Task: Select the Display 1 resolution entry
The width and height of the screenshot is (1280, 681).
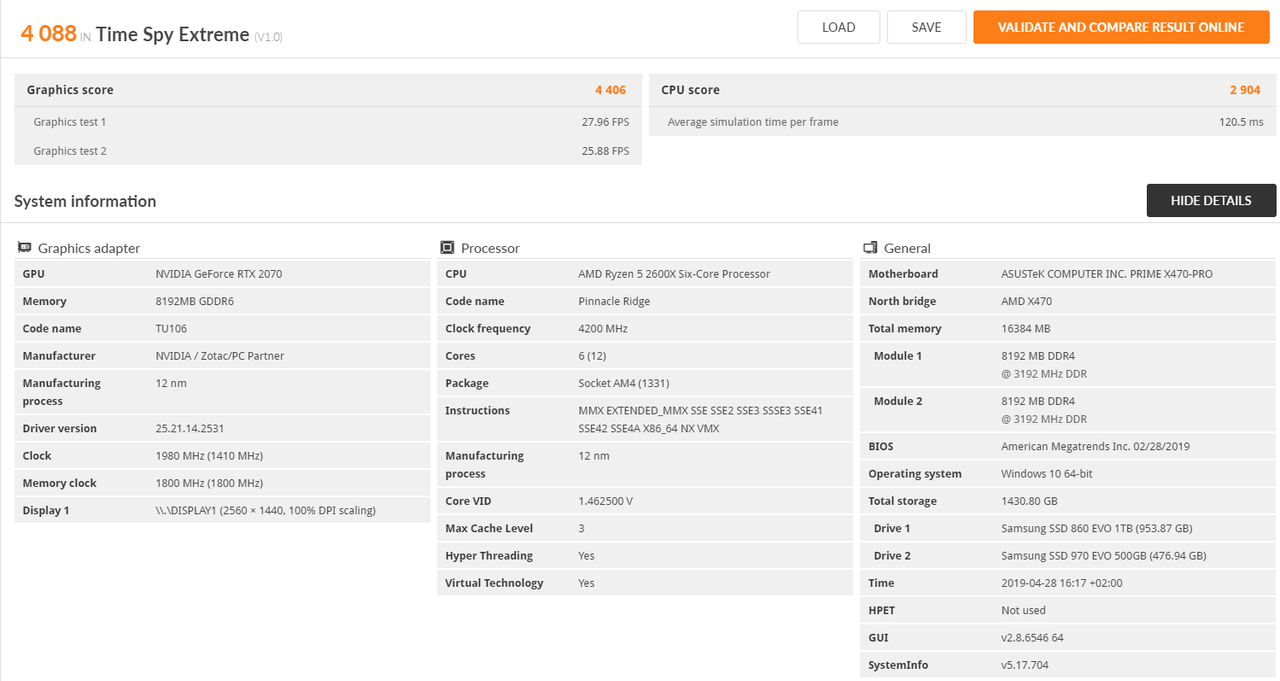Action: point(265,510)
